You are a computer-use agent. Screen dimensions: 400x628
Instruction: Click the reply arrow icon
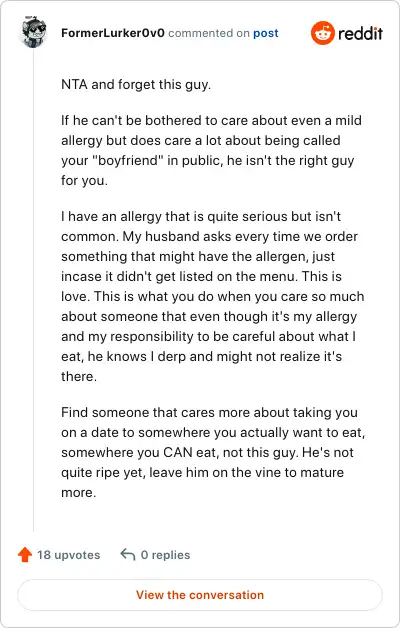[x=128, y=555]
